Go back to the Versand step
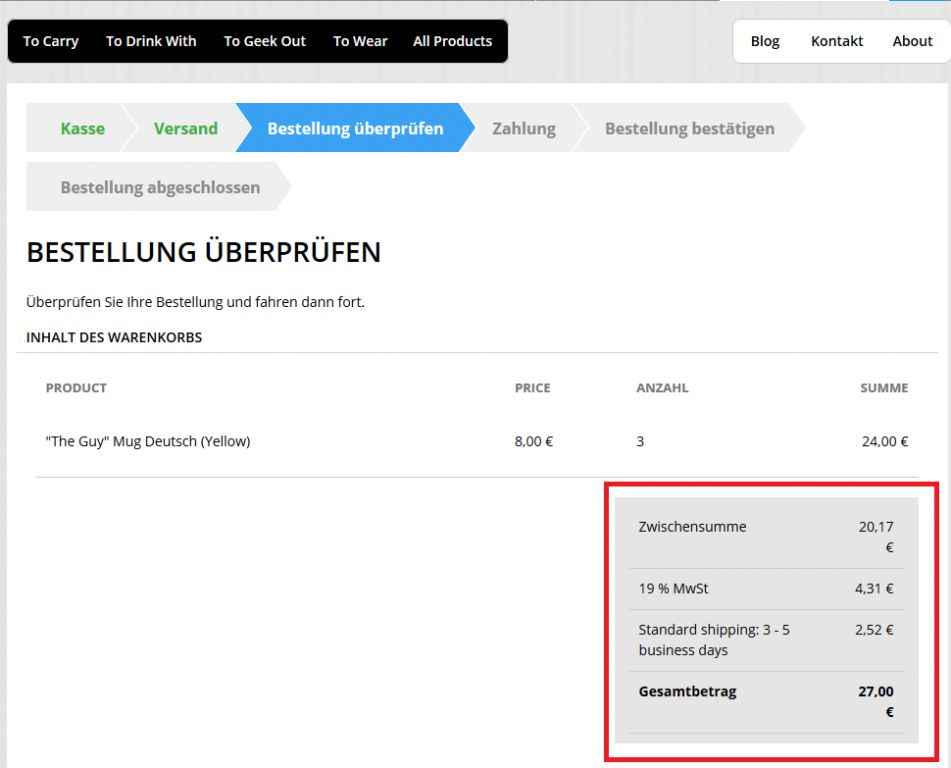This screenshot has width=951, height=768. tap(185, 128)
